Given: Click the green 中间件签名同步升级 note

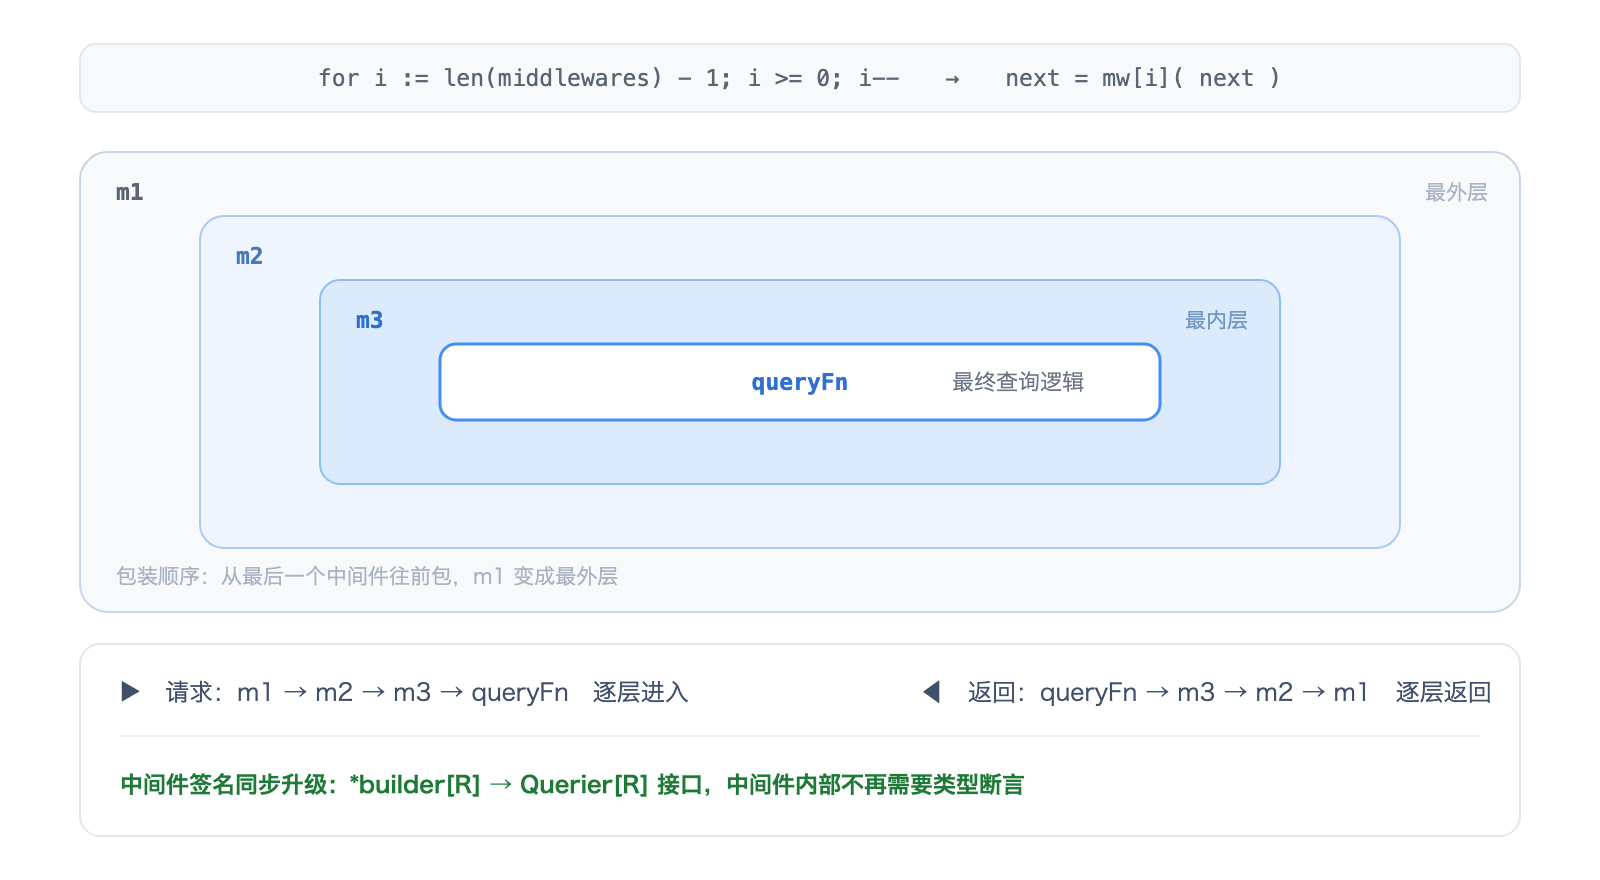Looking at the screenshot, I should coord(572,785).
